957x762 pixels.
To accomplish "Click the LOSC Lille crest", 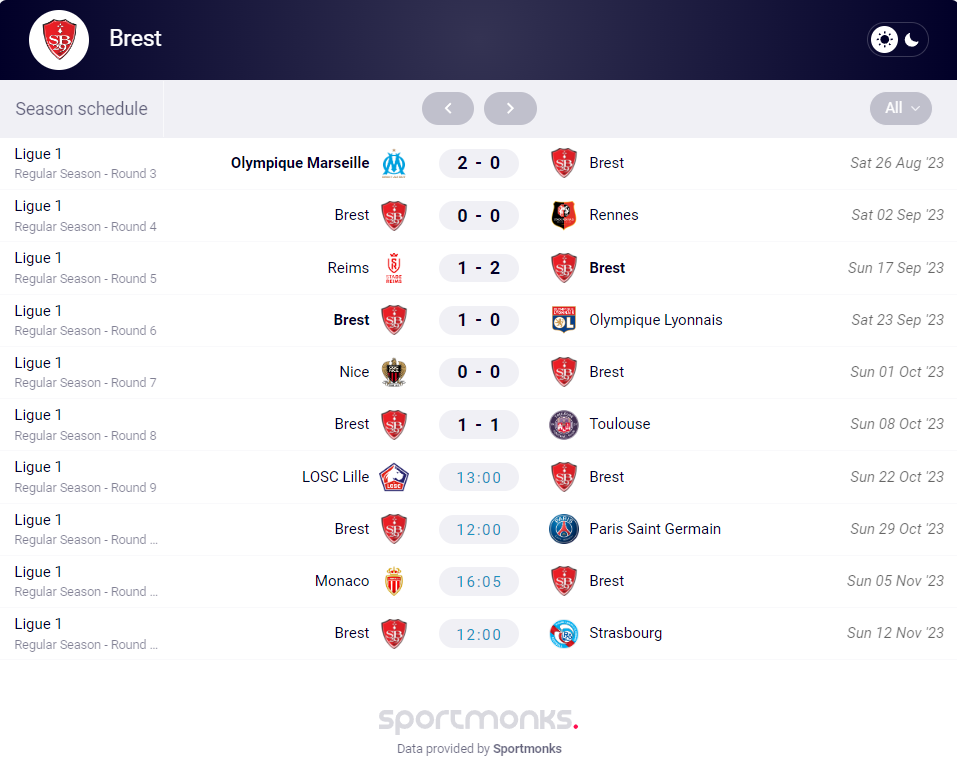I will [x=394, y=477].
